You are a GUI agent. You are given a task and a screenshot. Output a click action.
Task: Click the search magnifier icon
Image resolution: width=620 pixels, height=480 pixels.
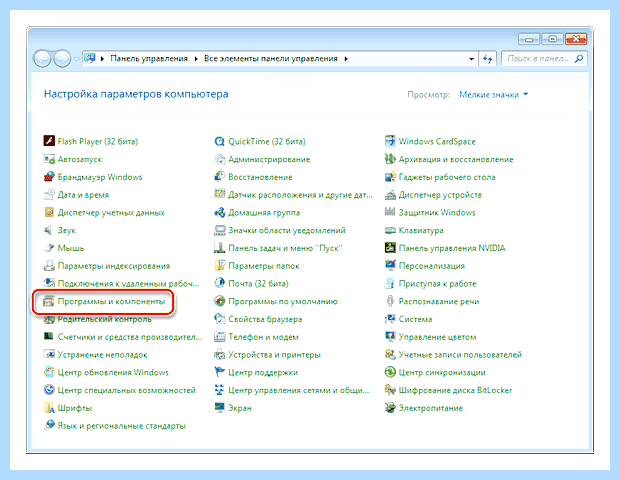pyautogui.click(x=578, y=59)
